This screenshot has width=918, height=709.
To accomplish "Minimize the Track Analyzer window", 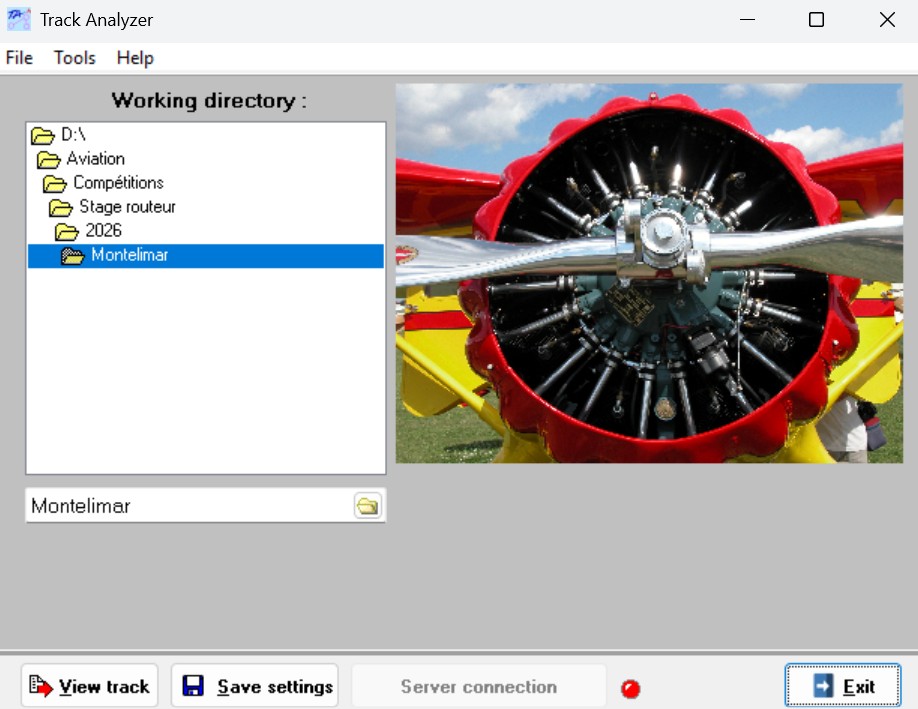I will coord(746,20).
